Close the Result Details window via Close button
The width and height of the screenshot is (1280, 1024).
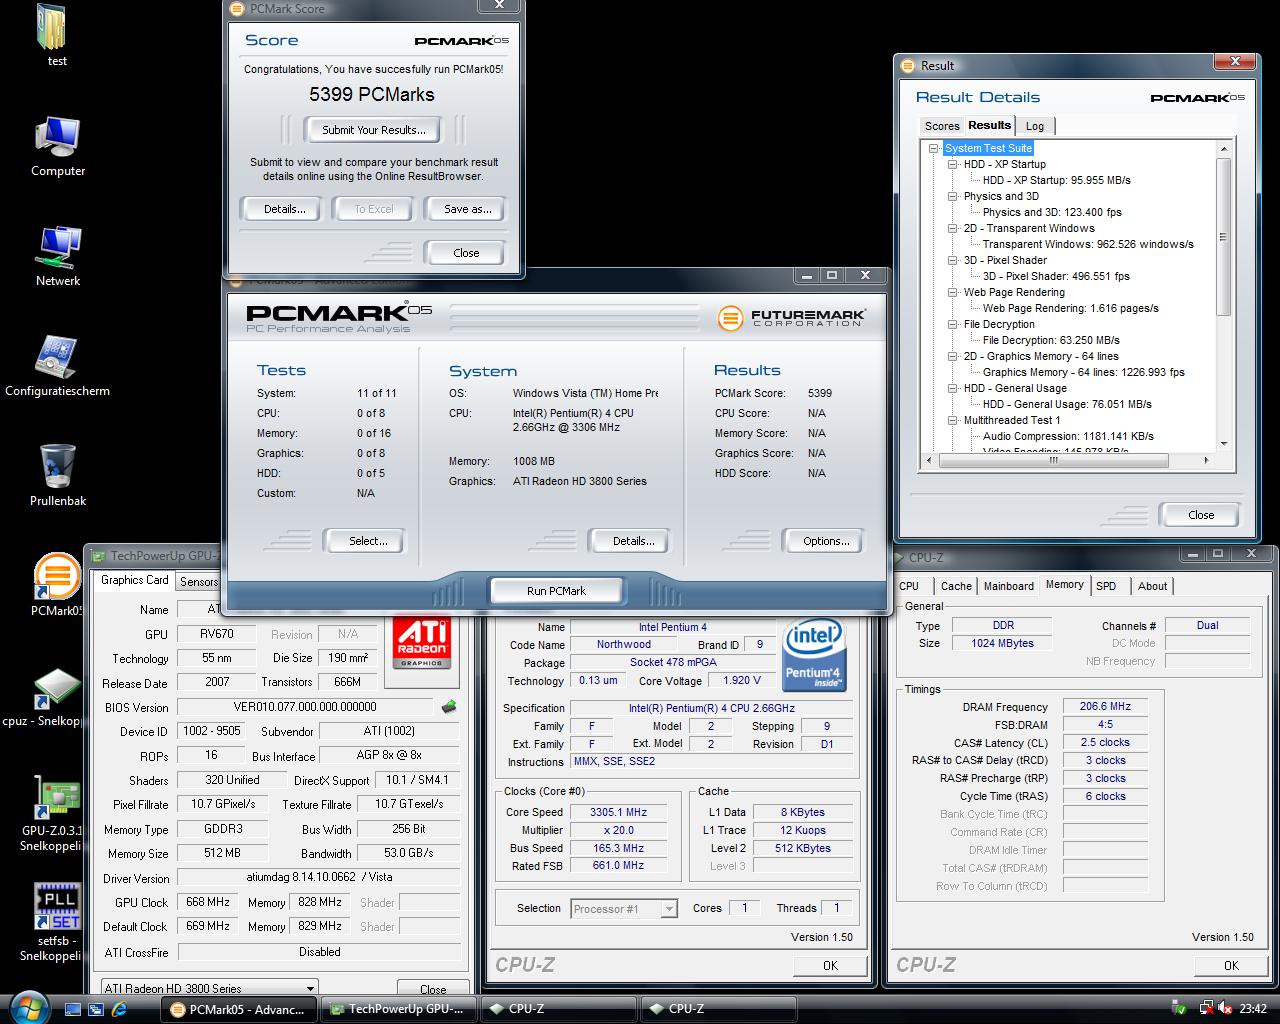pyautogui.click(x=1201, y=515)
